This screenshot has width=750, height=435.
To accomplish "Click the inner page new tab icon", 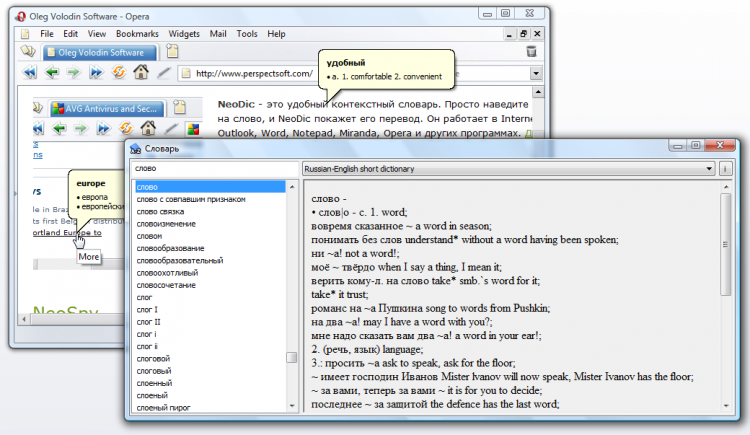I will tap(180, 107).
